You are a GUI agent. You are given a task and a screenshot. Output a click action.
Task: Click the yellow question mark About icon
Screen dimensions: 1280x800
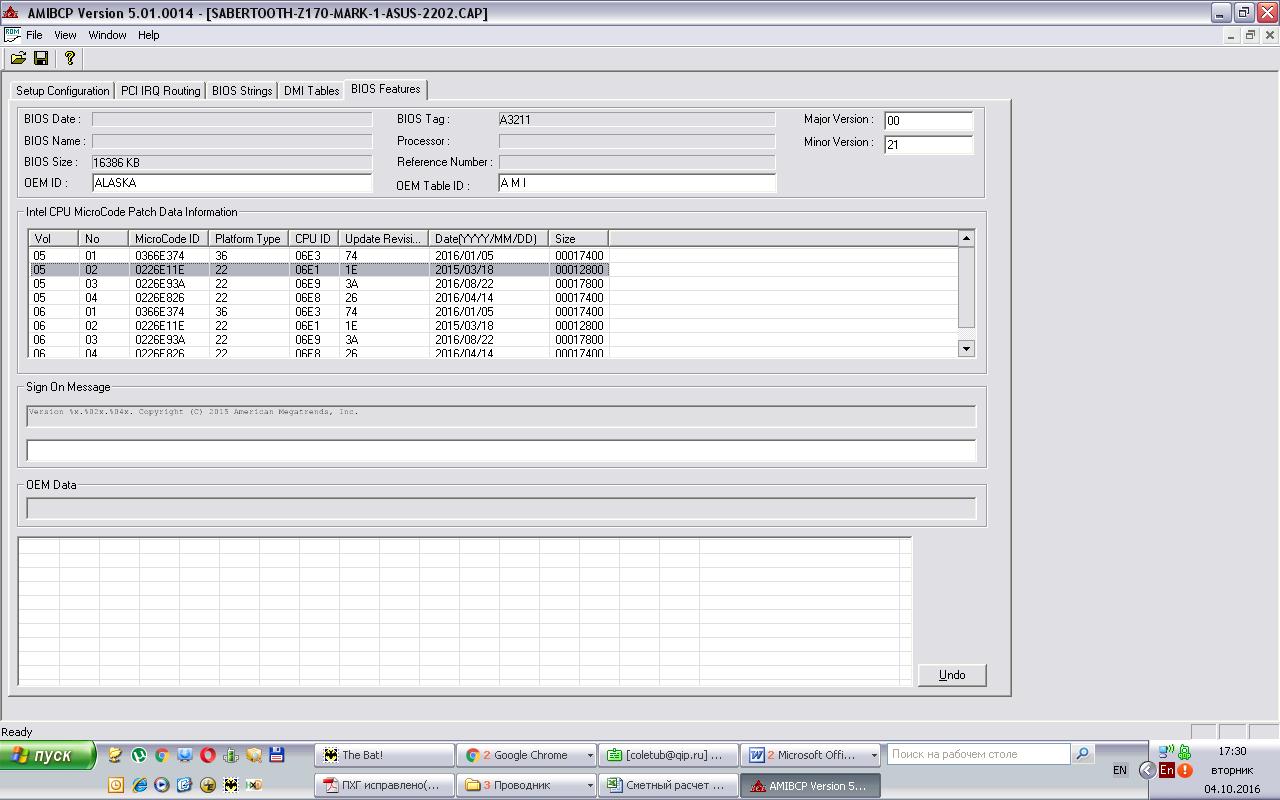69,59
